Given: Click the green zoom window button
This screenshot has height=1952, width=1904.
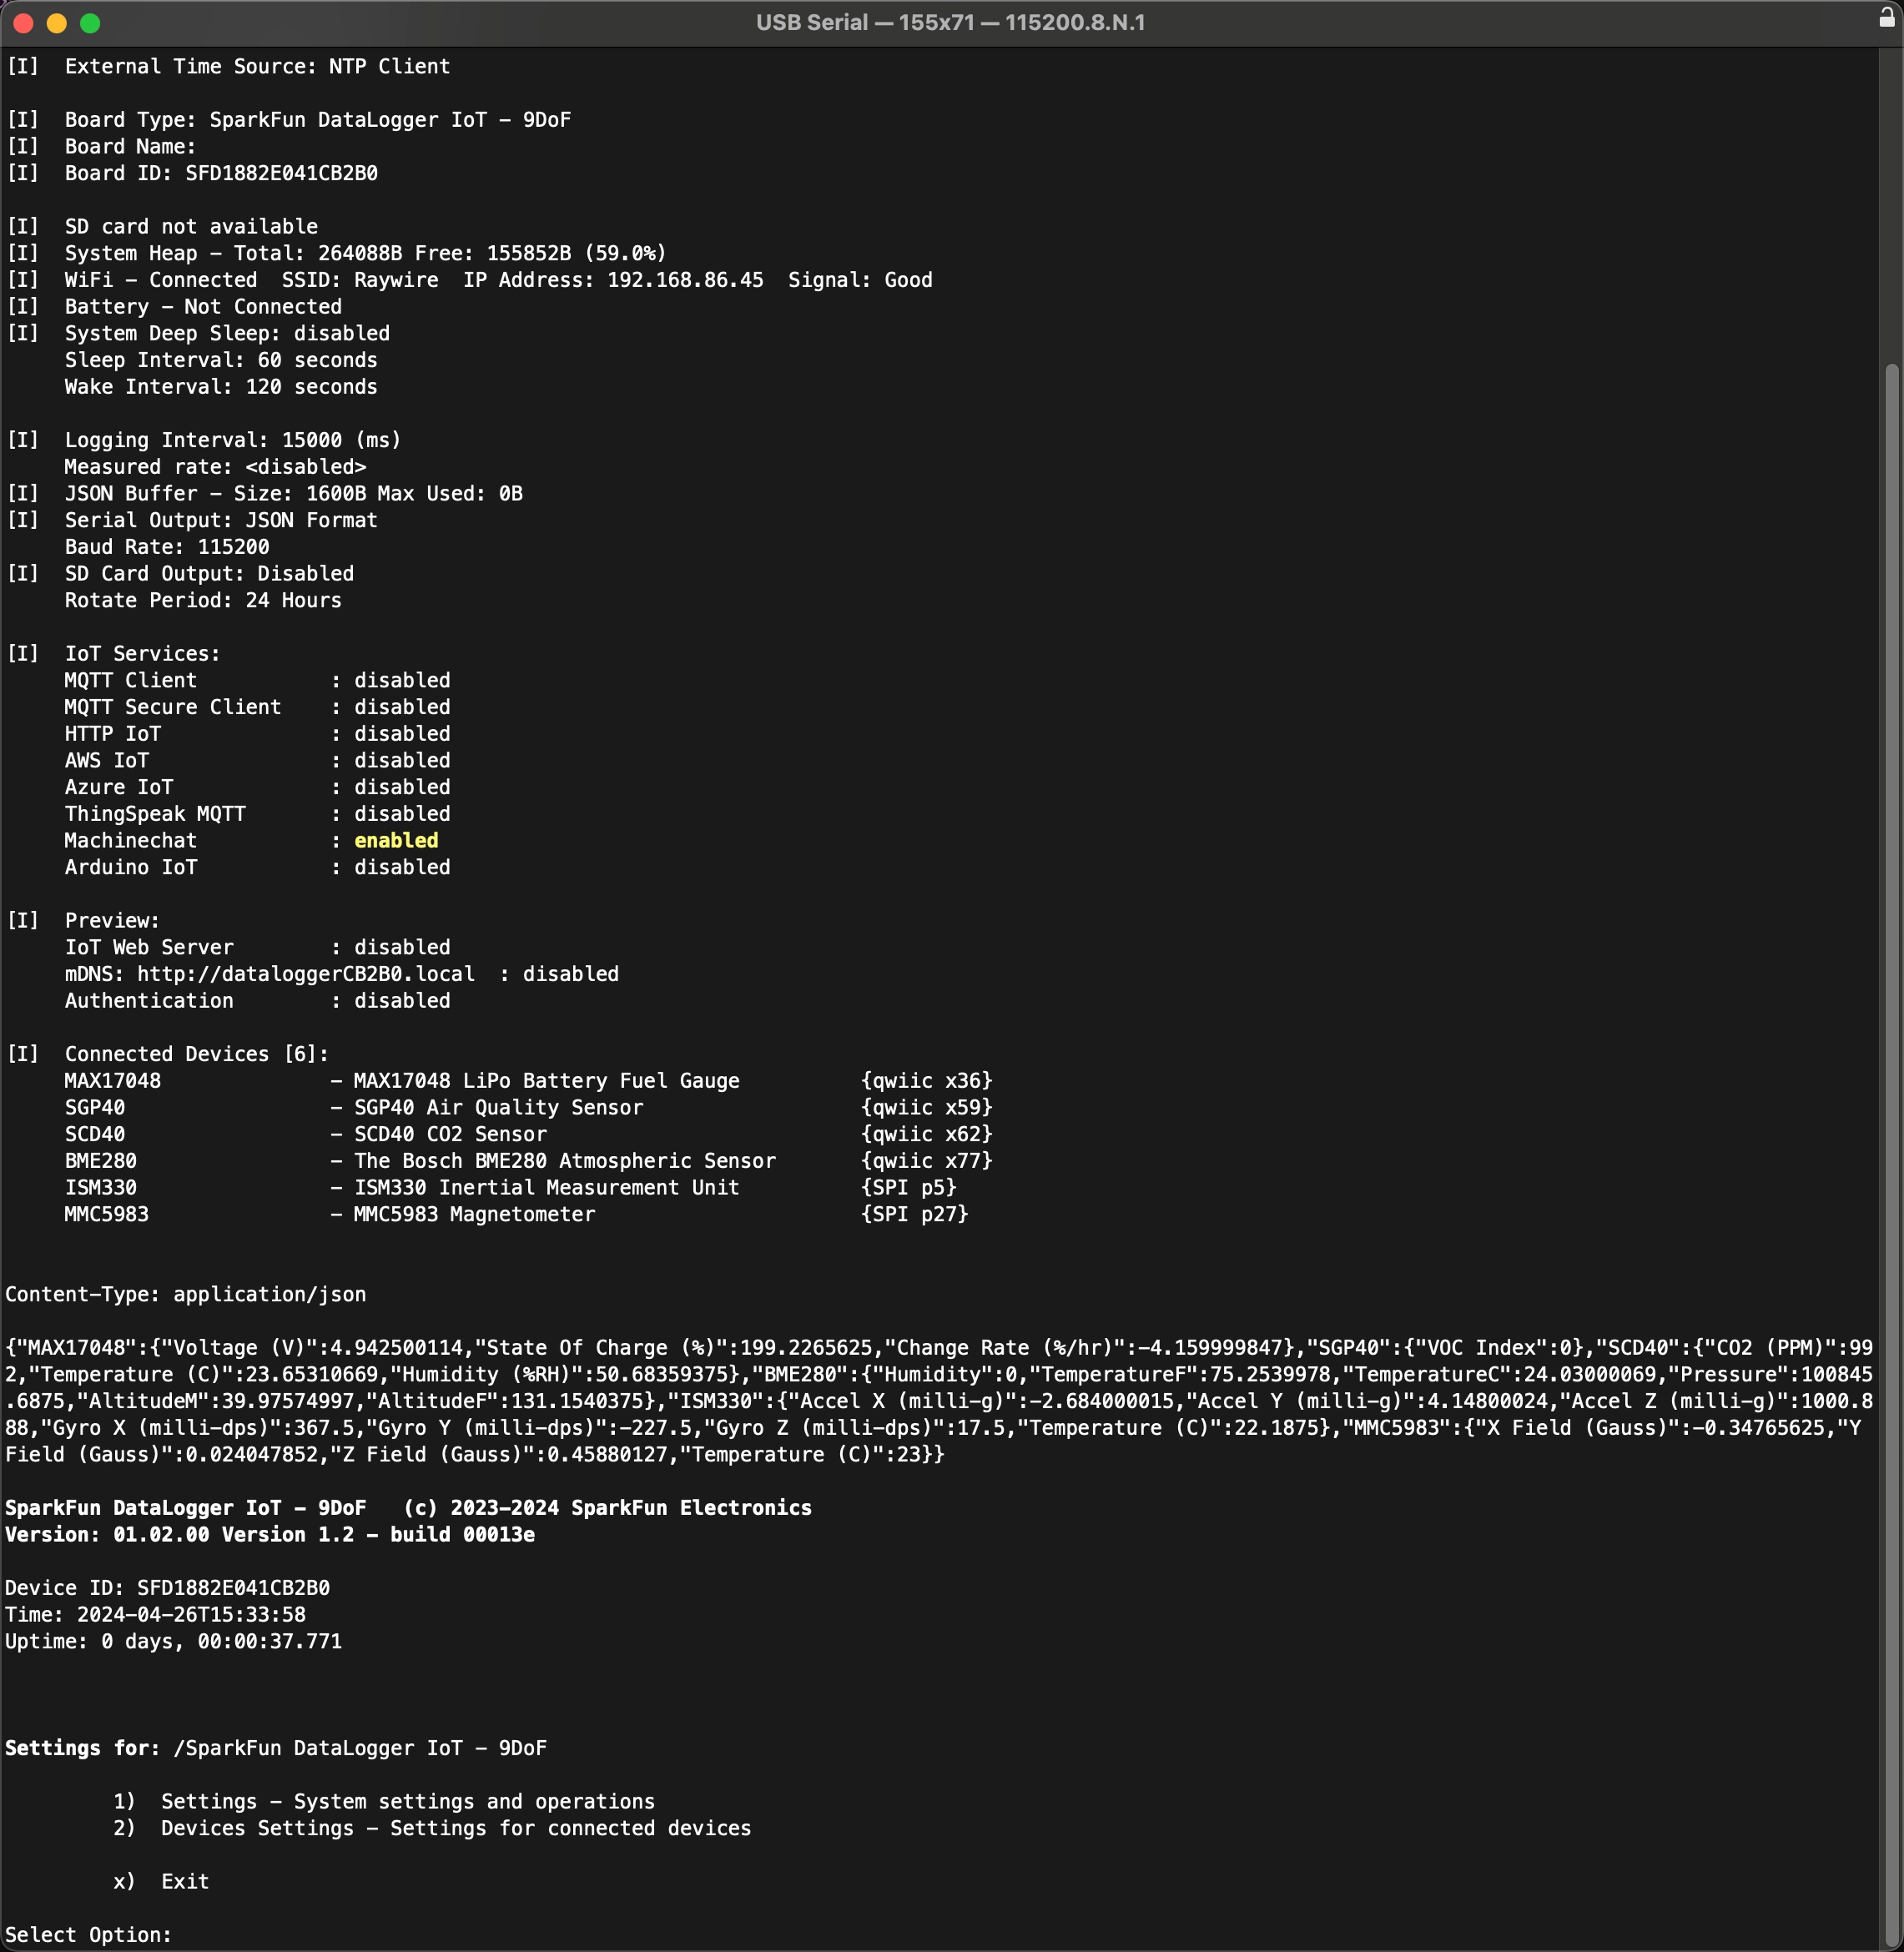Looking at the screenshot, I should 90,23.
